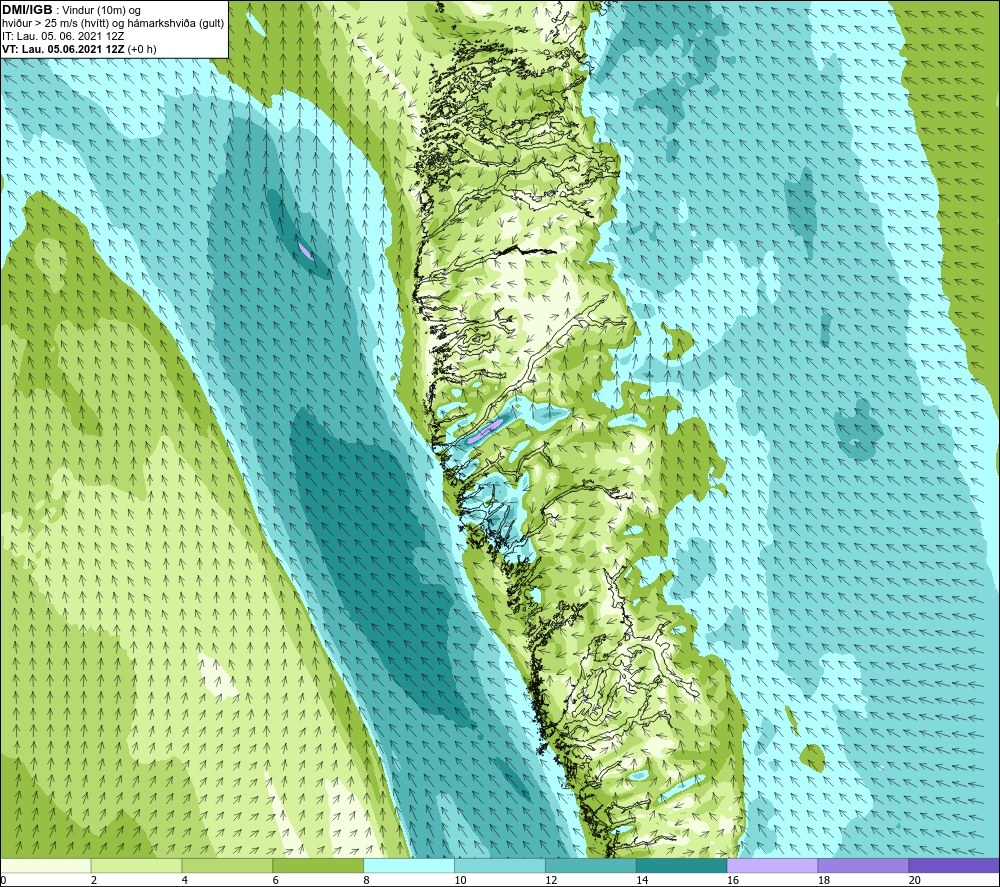
Task: Choose the teal 12–14 m/s legend swatch
Action: click(x=591, y=865)
